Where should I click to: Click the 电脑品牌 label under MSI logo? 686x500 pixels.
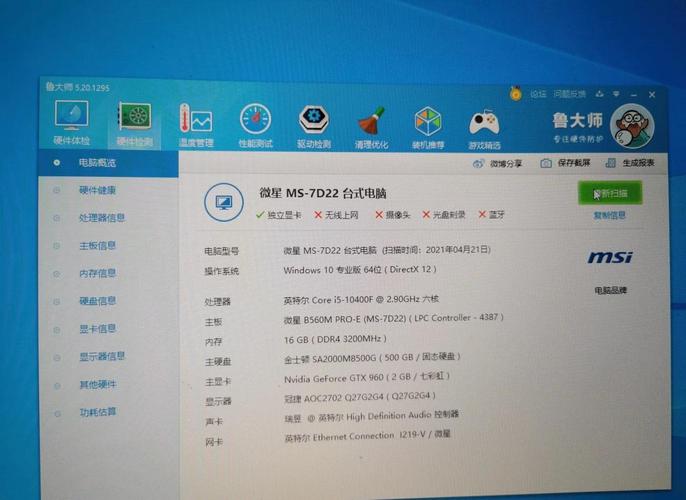pos(611,290)
